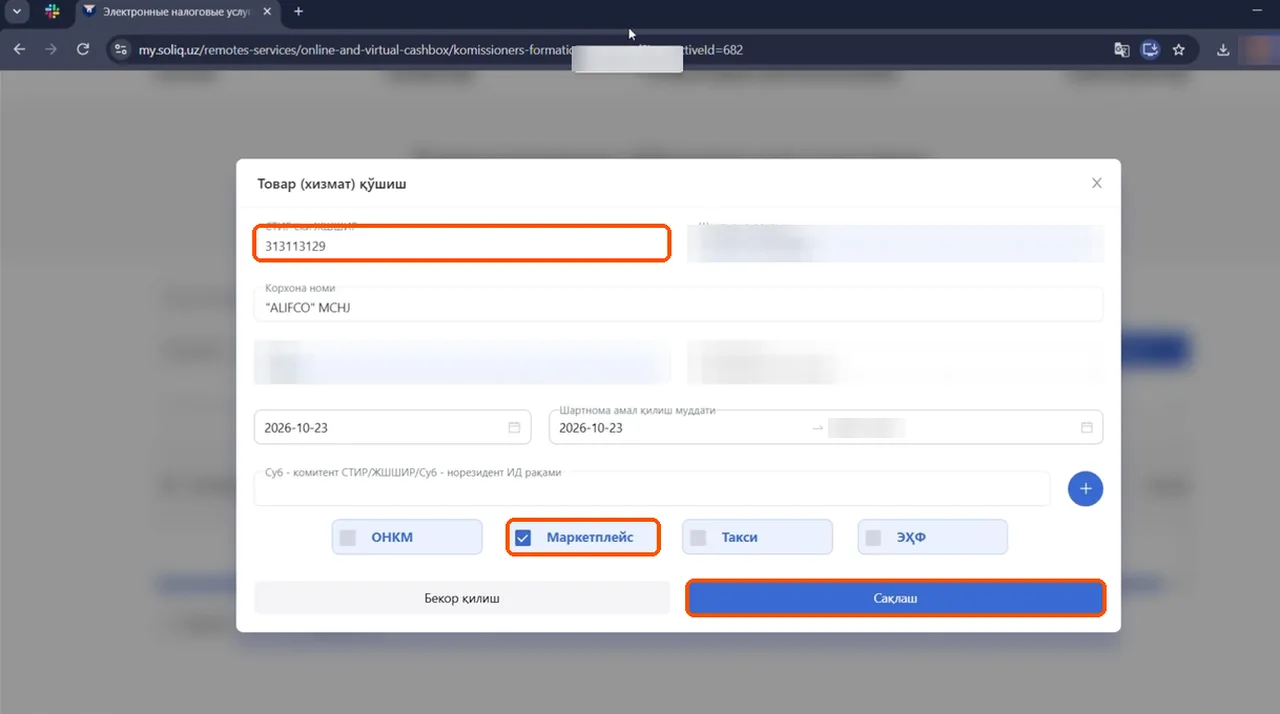Open a new browser tab
The width and height of the screenshot is (1280, 714).
point(298,12)
